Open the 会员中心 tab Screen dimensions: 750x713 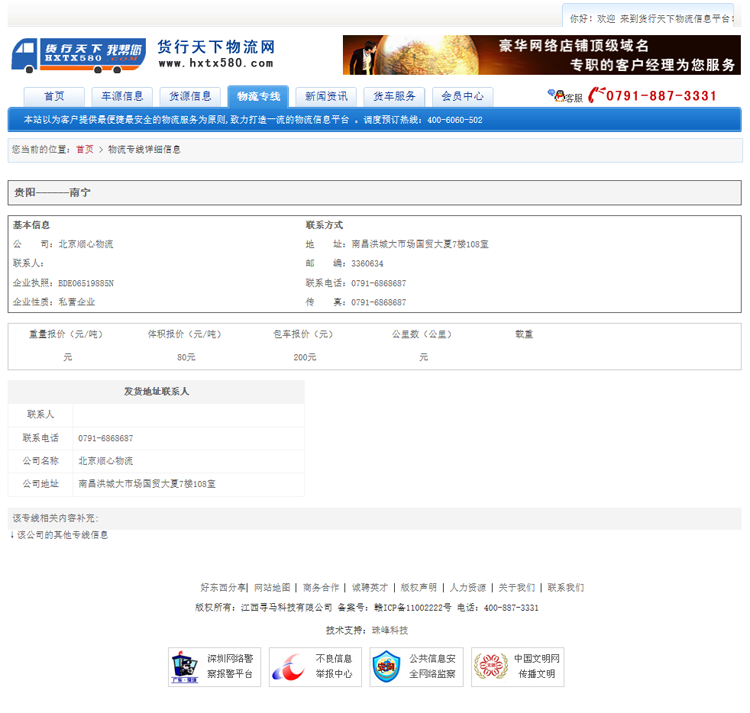click(463, 97)
